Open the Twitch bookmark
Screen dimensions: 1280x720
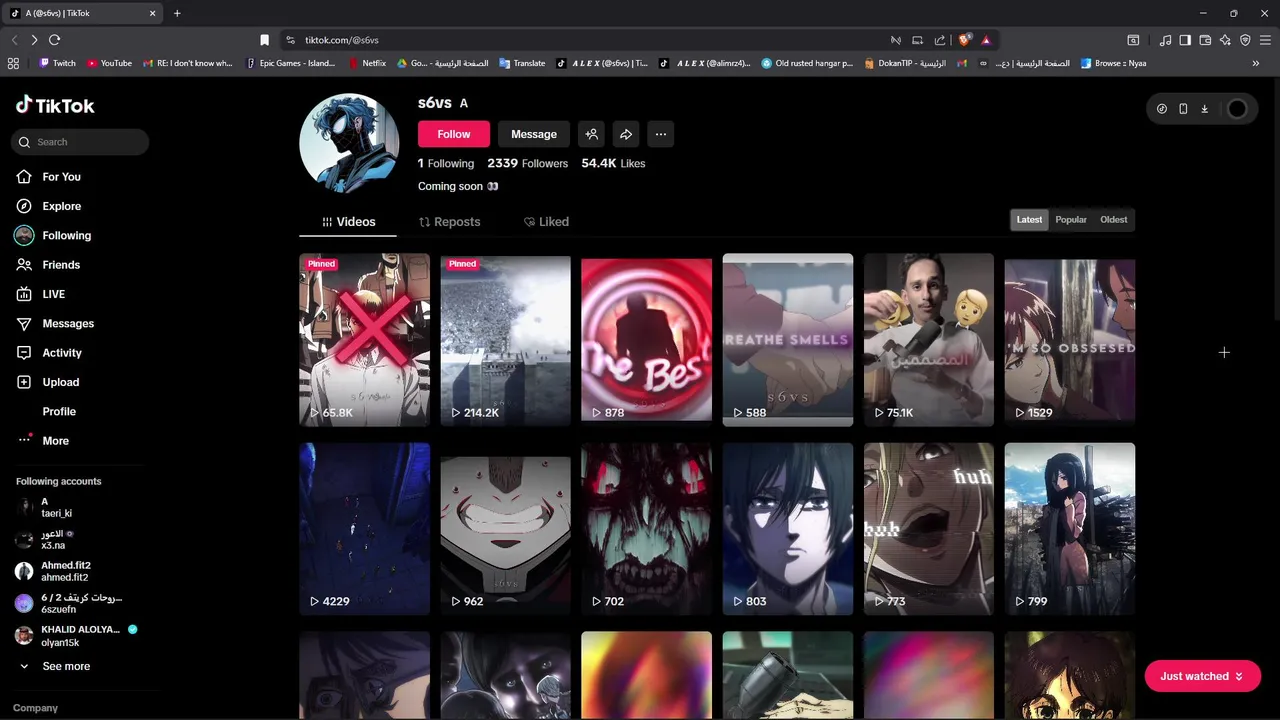click(x=57, y=63)
